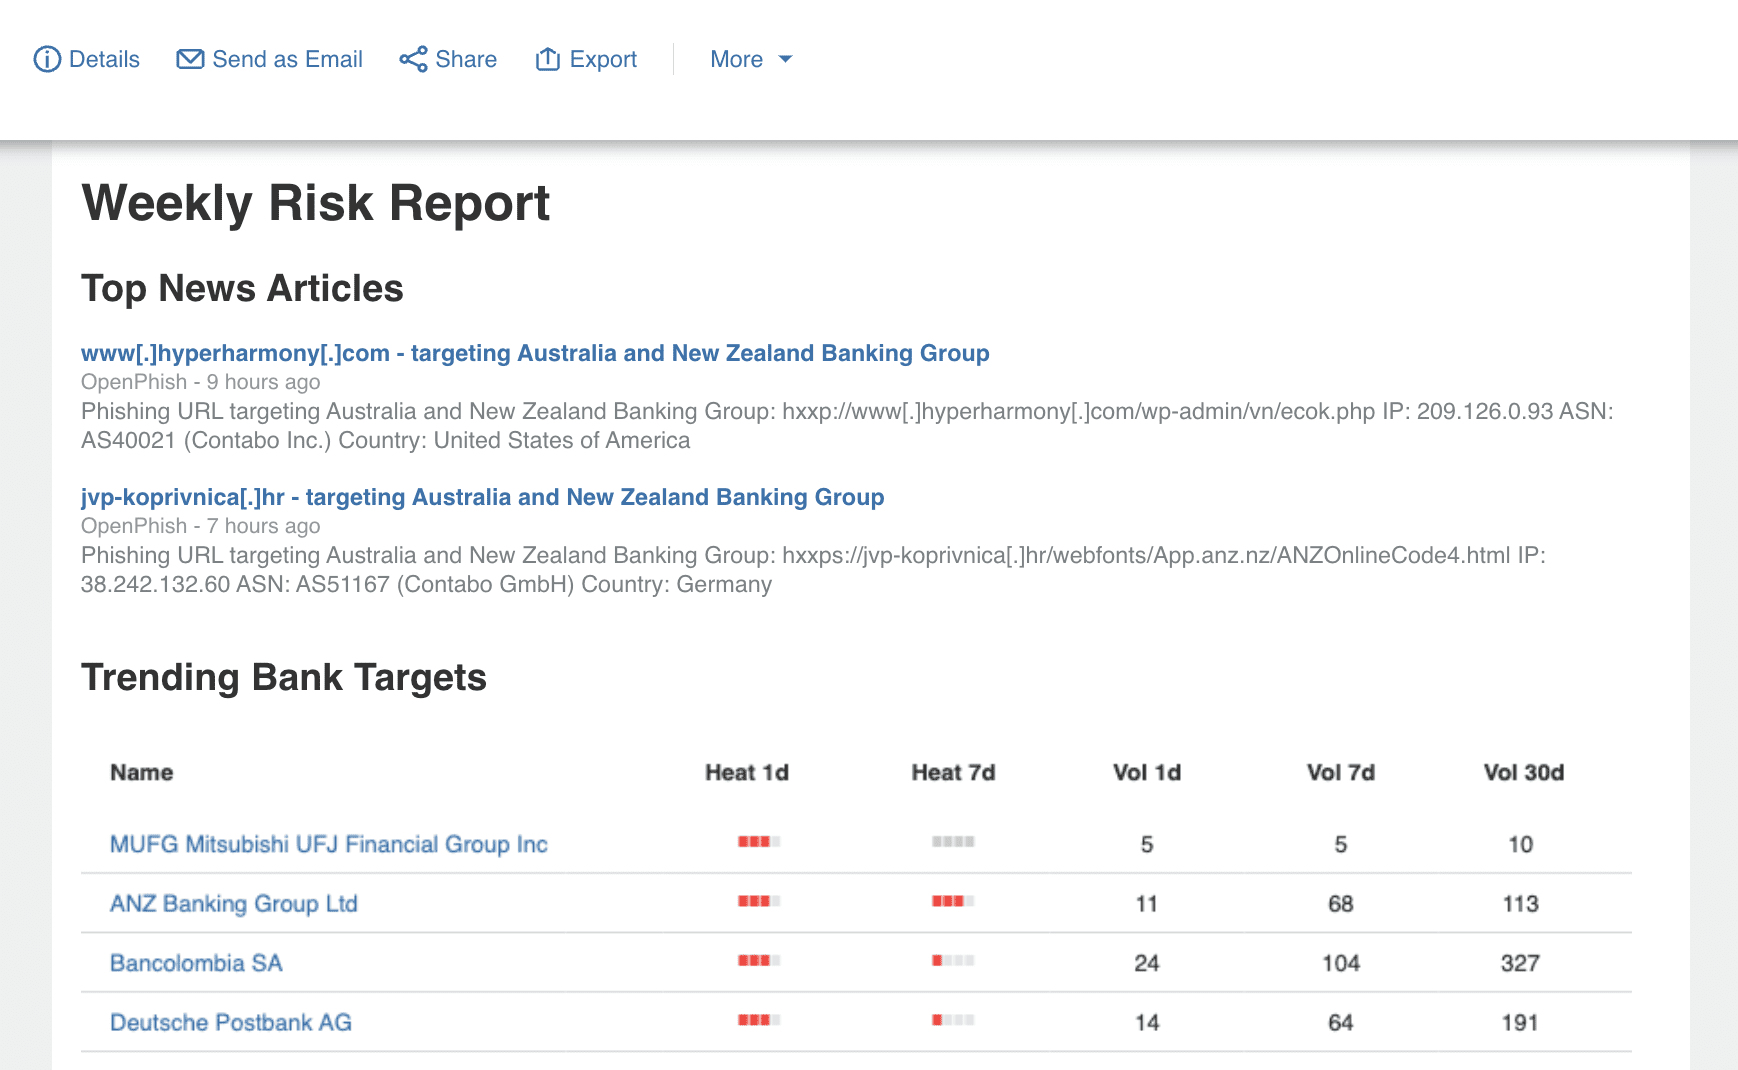
Task: Click the Share nodes icon
Action: point(413,59)
